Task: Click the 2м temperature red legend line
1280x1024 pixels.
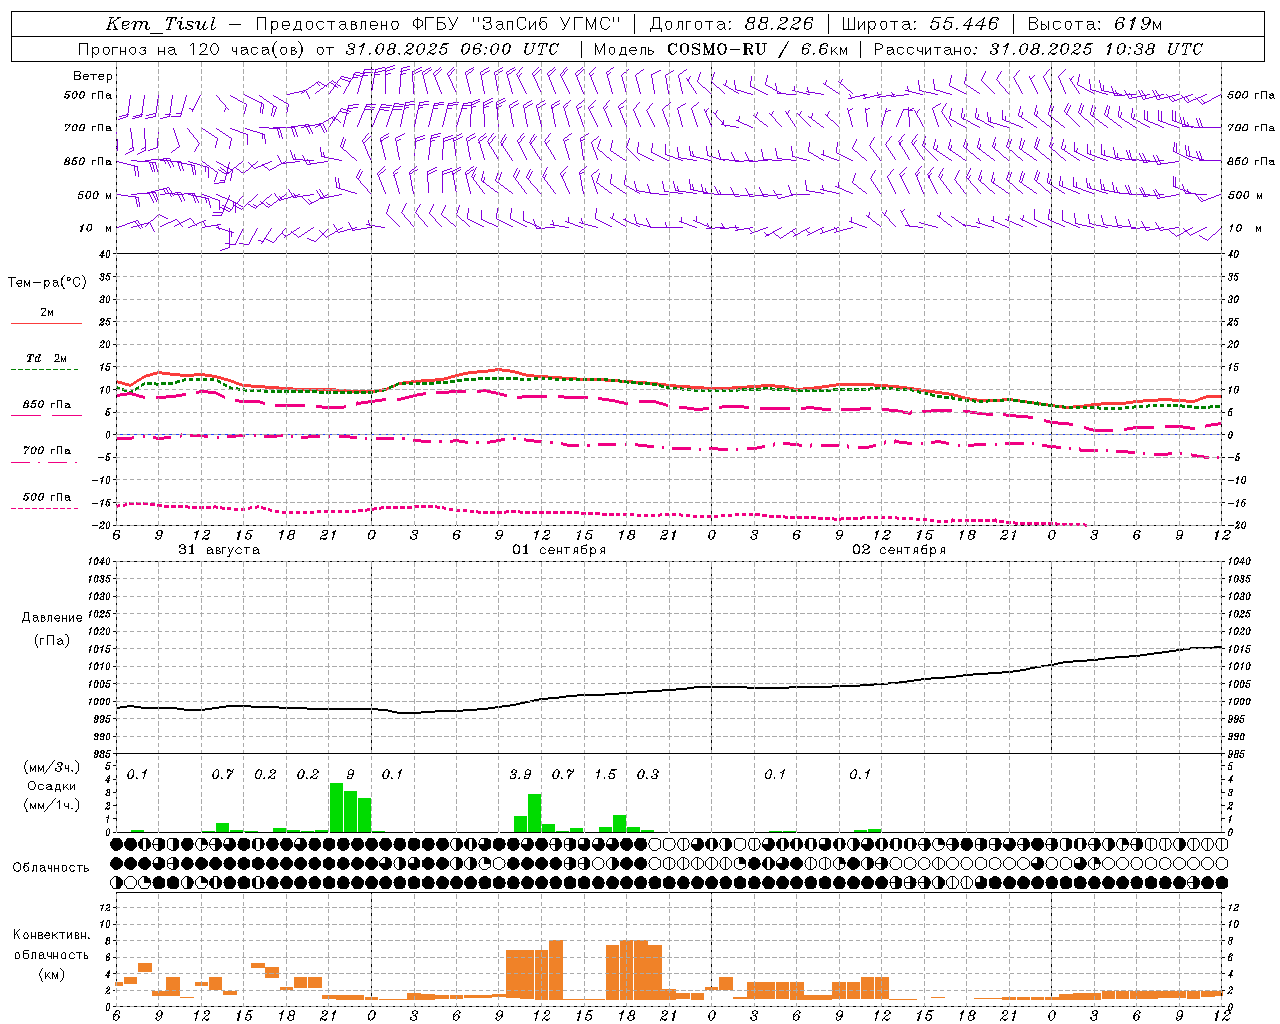Action: click(x=46, y=323)
